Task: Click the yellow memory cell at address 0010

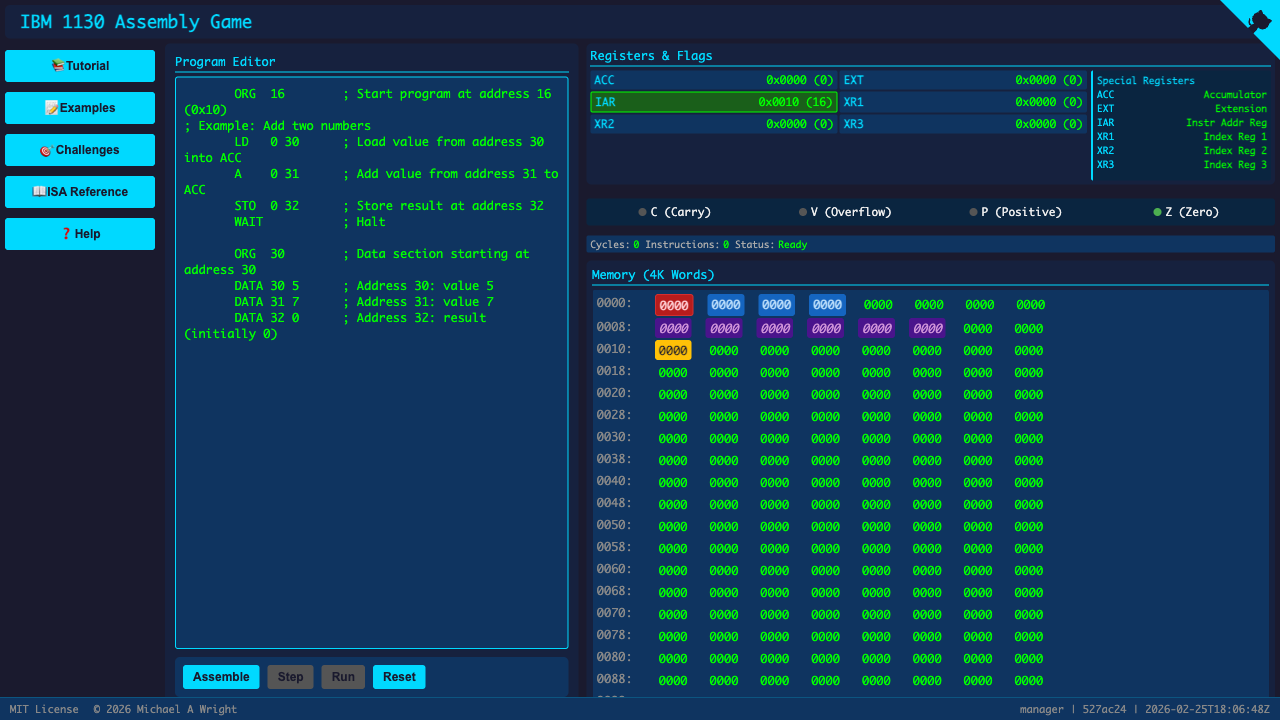Action: click(673, 351)
